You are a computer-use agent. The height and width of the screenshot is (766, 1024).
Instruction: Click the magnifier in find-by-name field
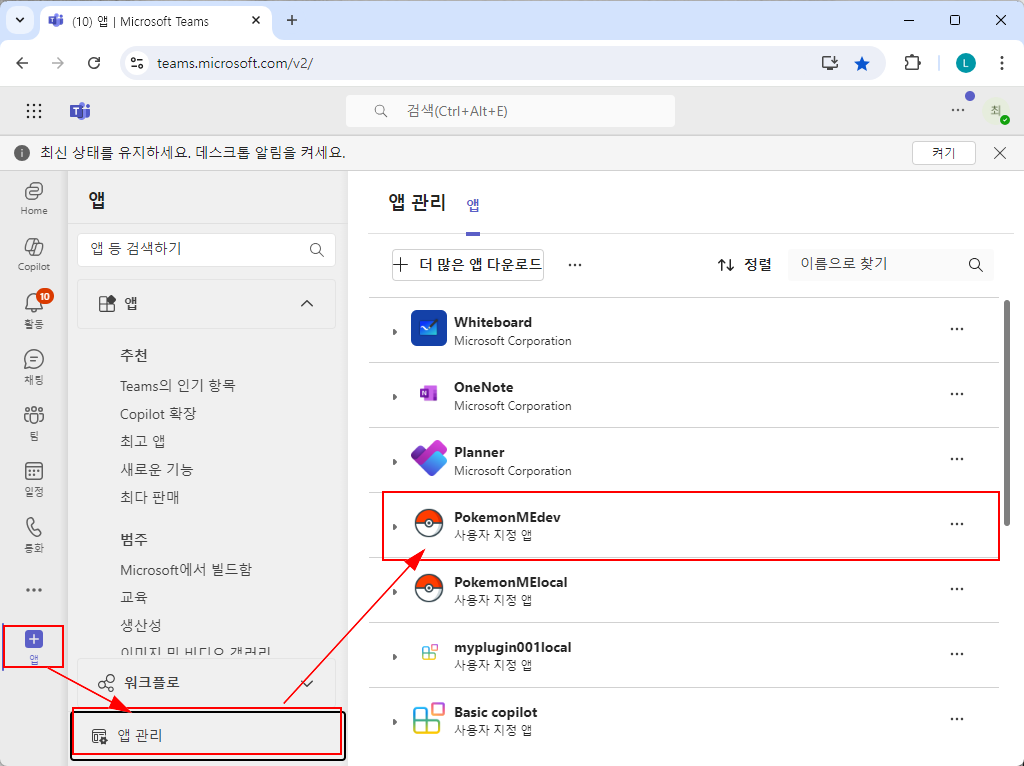tap(976, 264)
